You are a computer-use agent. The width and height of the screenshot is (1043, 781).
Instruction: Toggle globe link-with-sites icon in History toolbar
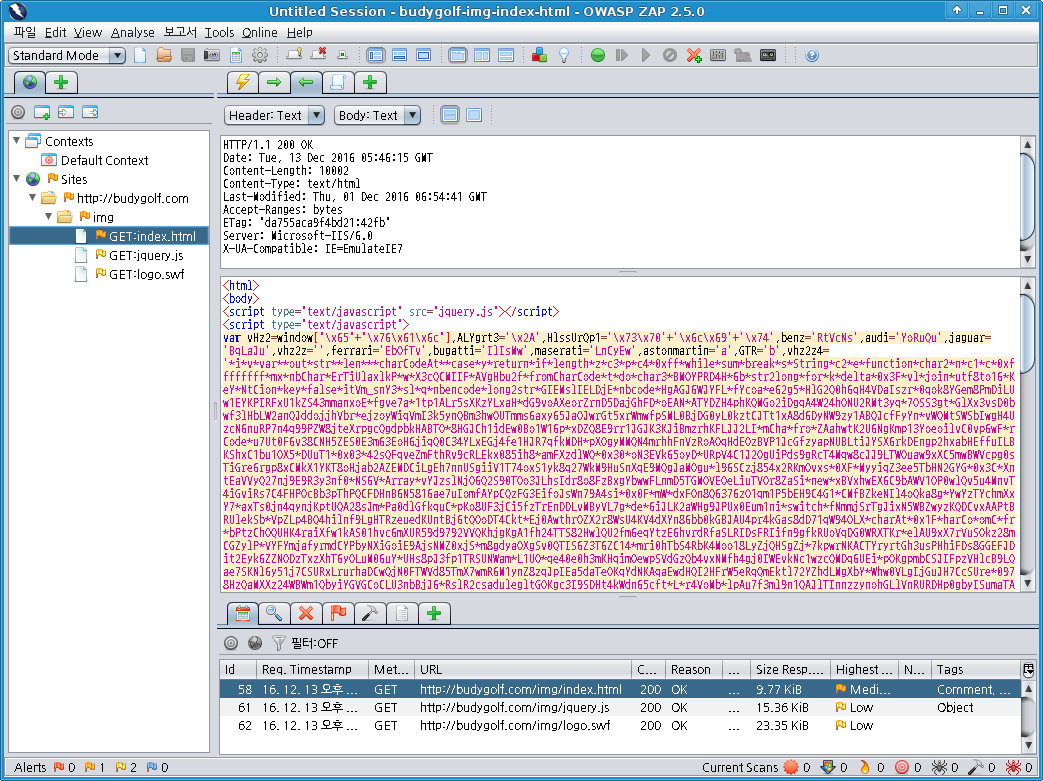[255, 643]
